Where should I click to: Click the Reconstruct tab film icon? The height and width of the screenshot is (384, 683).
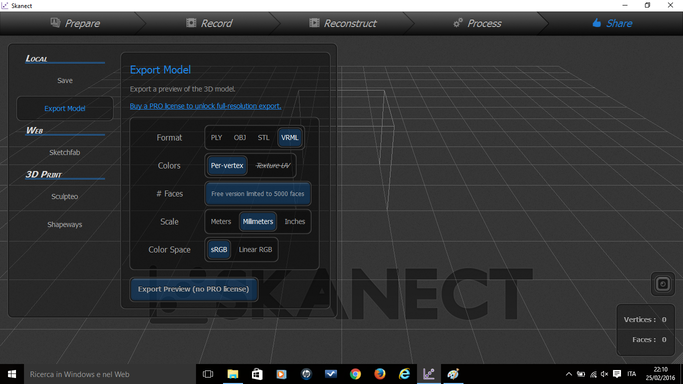tap(314, 23)
